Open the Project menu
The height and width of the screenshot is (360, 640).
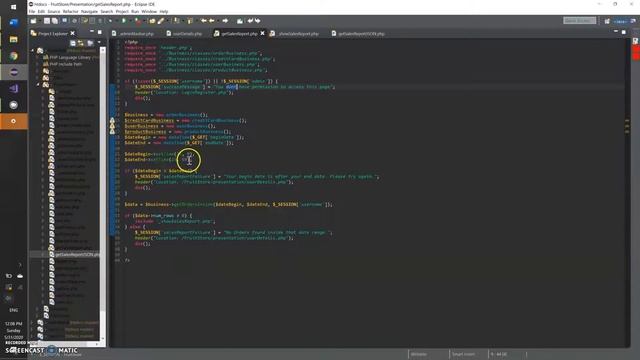[122, 11]
